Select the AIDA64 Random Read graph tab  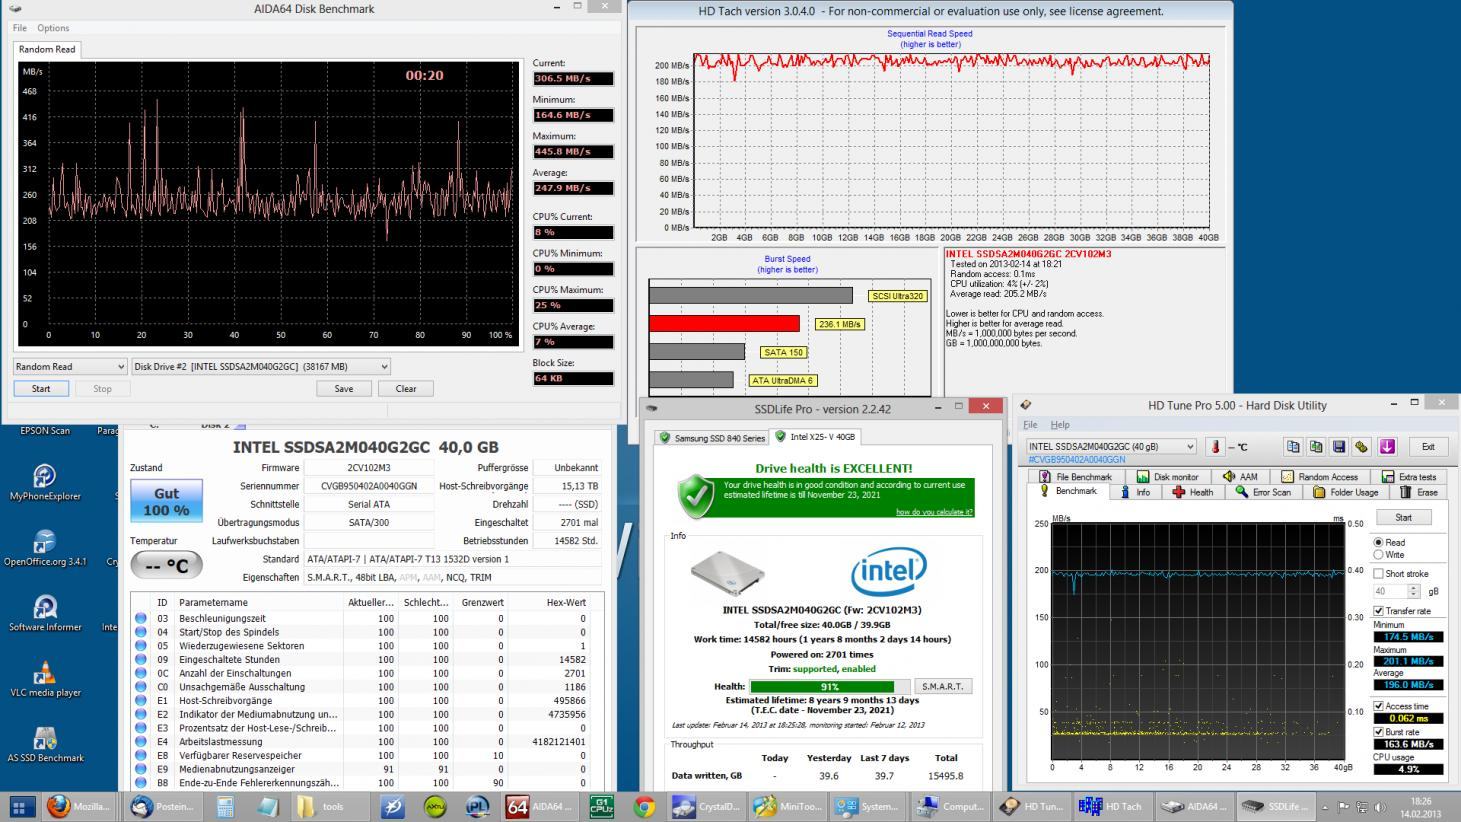click(x=47, y=49)
